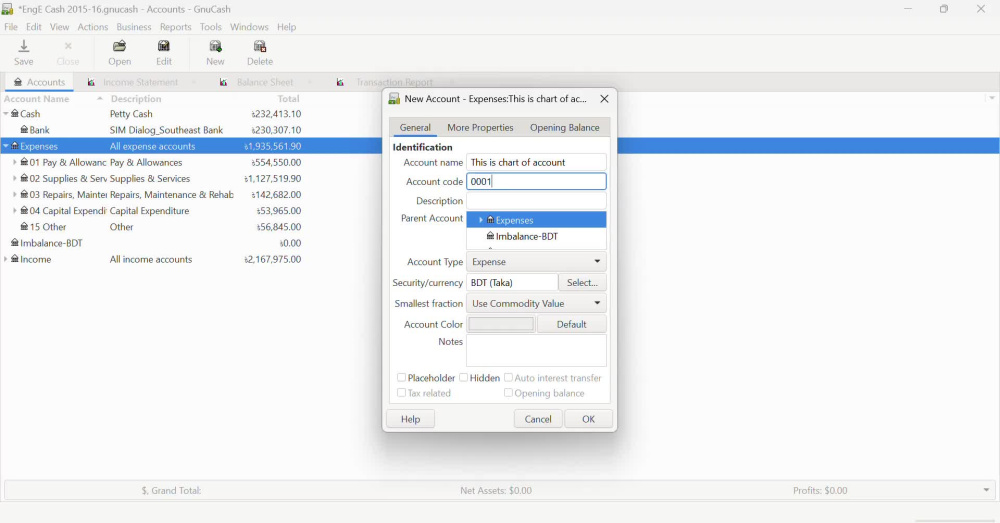The width and height of the screenshot is (1000, 523).
Task: Switch to the Opening Balance tab
Action: [564, 128]
